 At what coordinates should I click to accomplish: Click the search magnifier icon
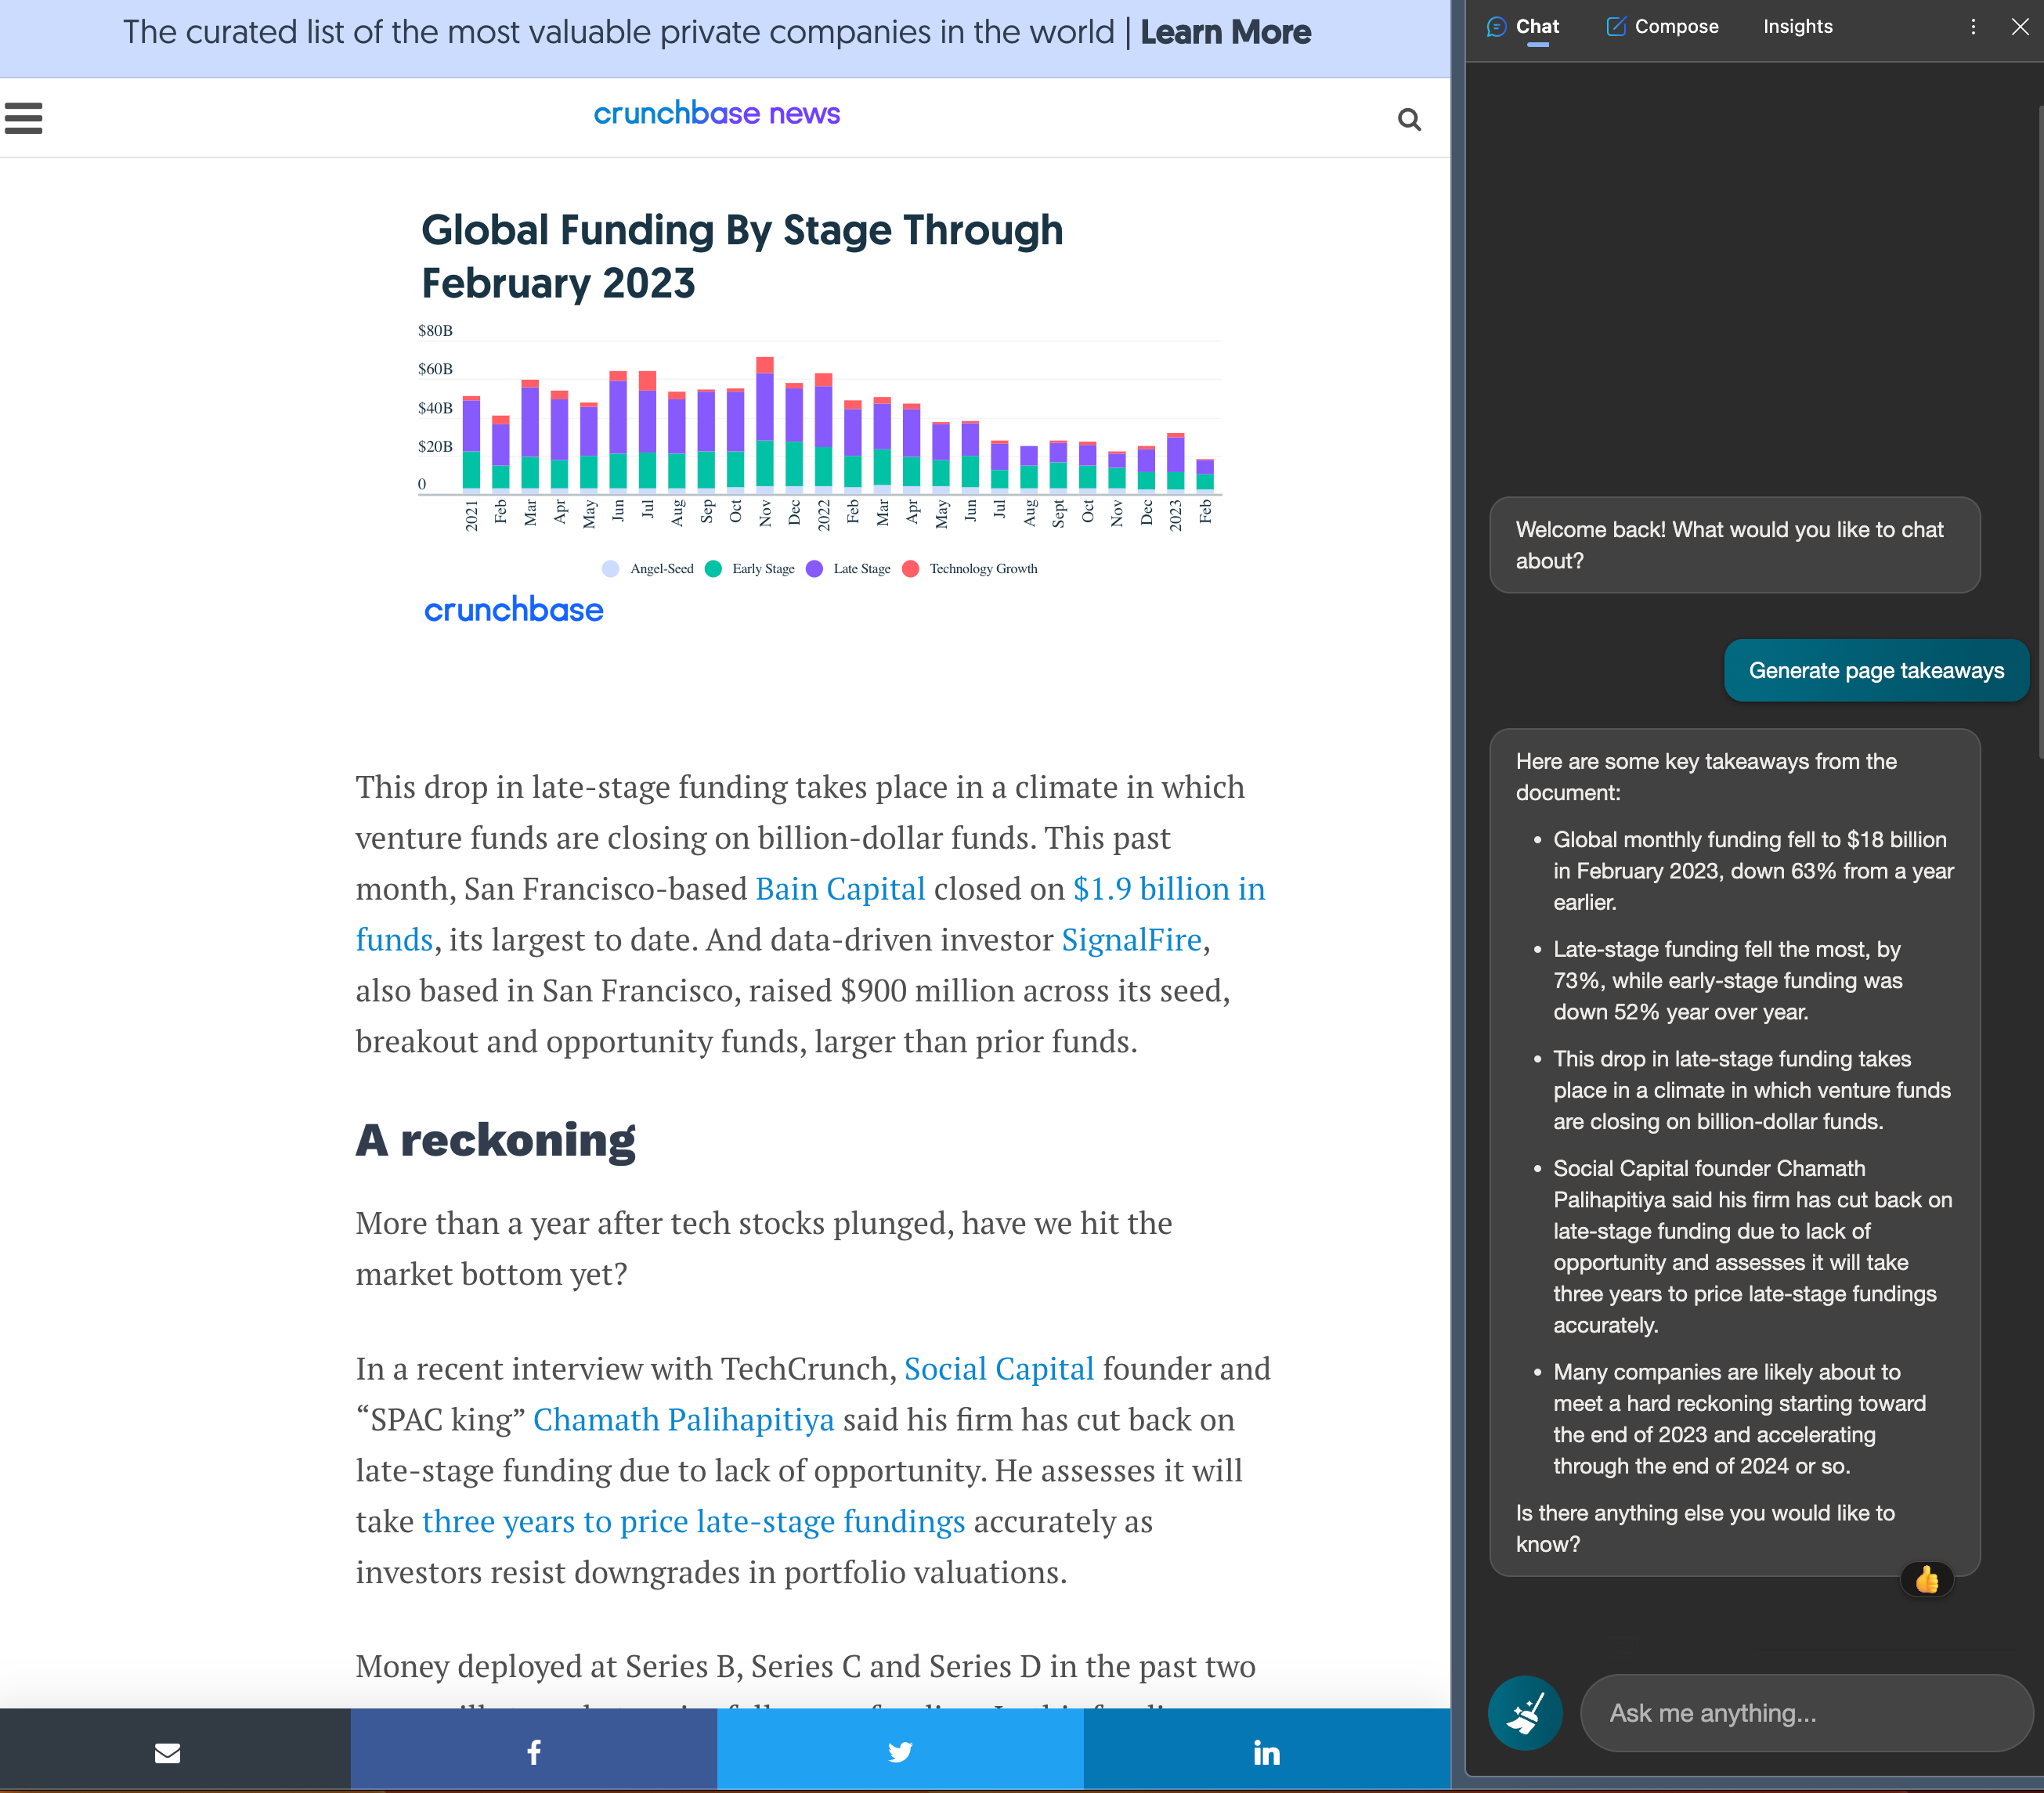point(1409,120)
